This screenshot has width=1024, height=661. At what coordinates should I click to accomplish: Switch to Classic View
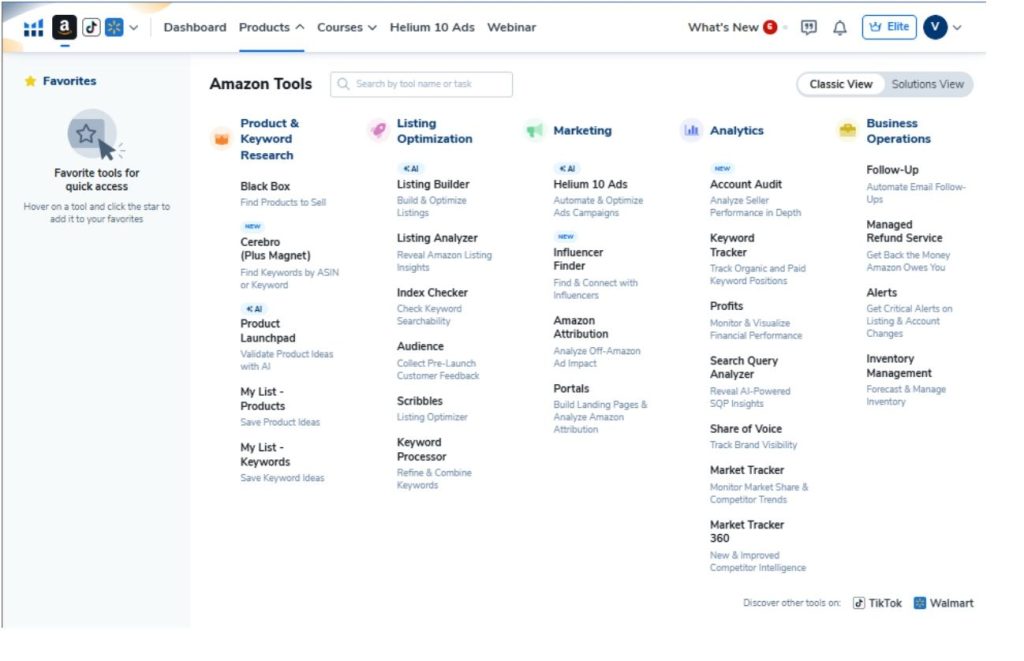[x=840, y=84]
